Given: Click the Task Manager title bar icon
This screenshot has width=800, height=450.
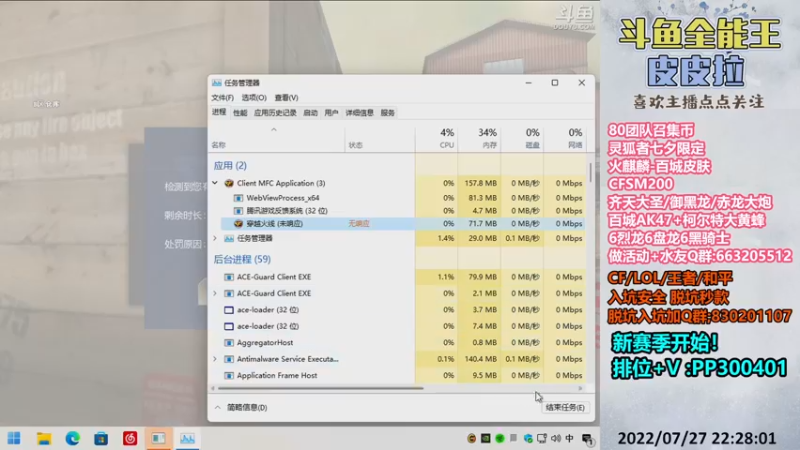Looking at the screenshot, I should pos(217,83).
